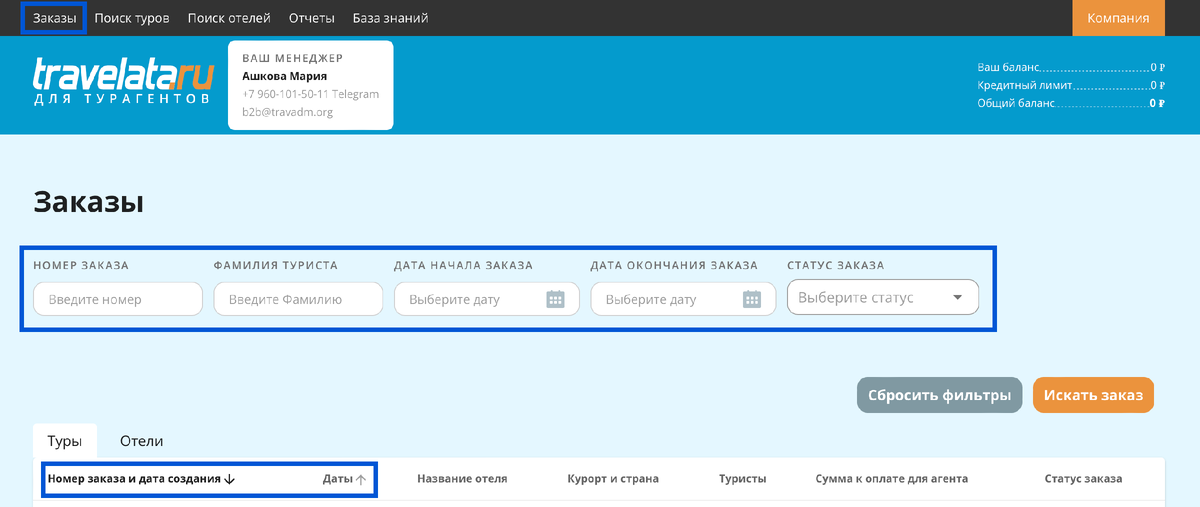
Task: Click up arrow sort icon next to Даты
Action: tap(361, 479)
